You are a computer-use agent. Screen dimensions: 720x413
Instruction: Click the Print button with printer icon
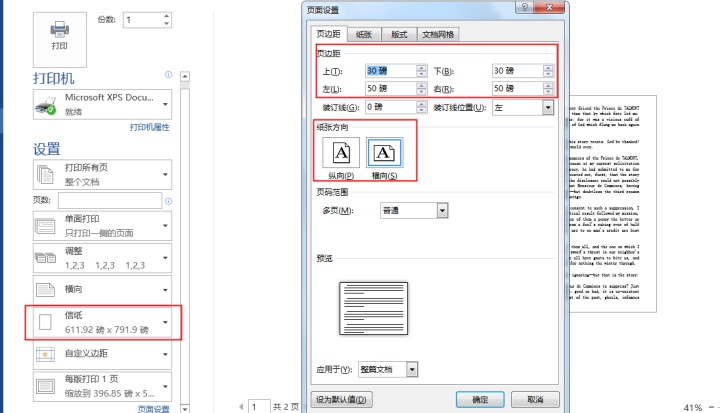[60, 40]
